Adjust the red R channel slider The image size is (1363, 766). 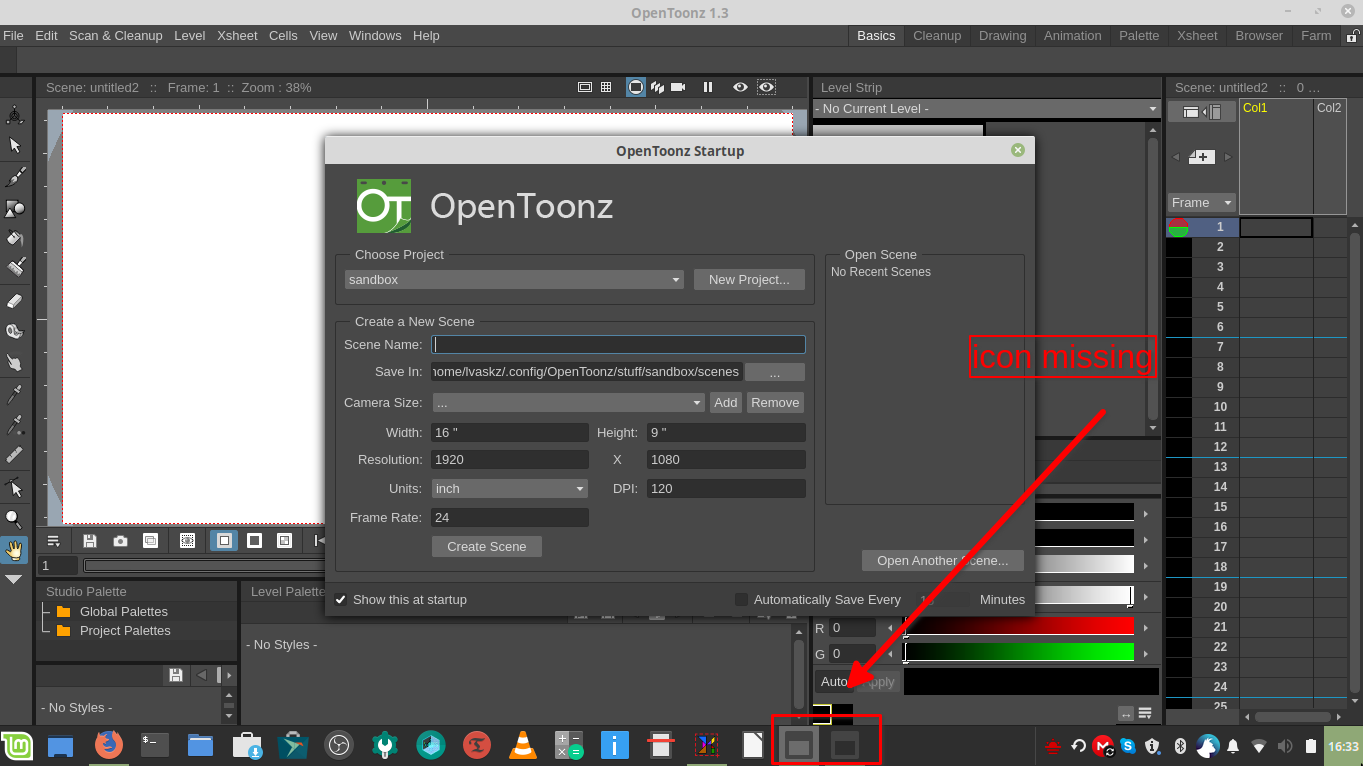coord(1019,627)
